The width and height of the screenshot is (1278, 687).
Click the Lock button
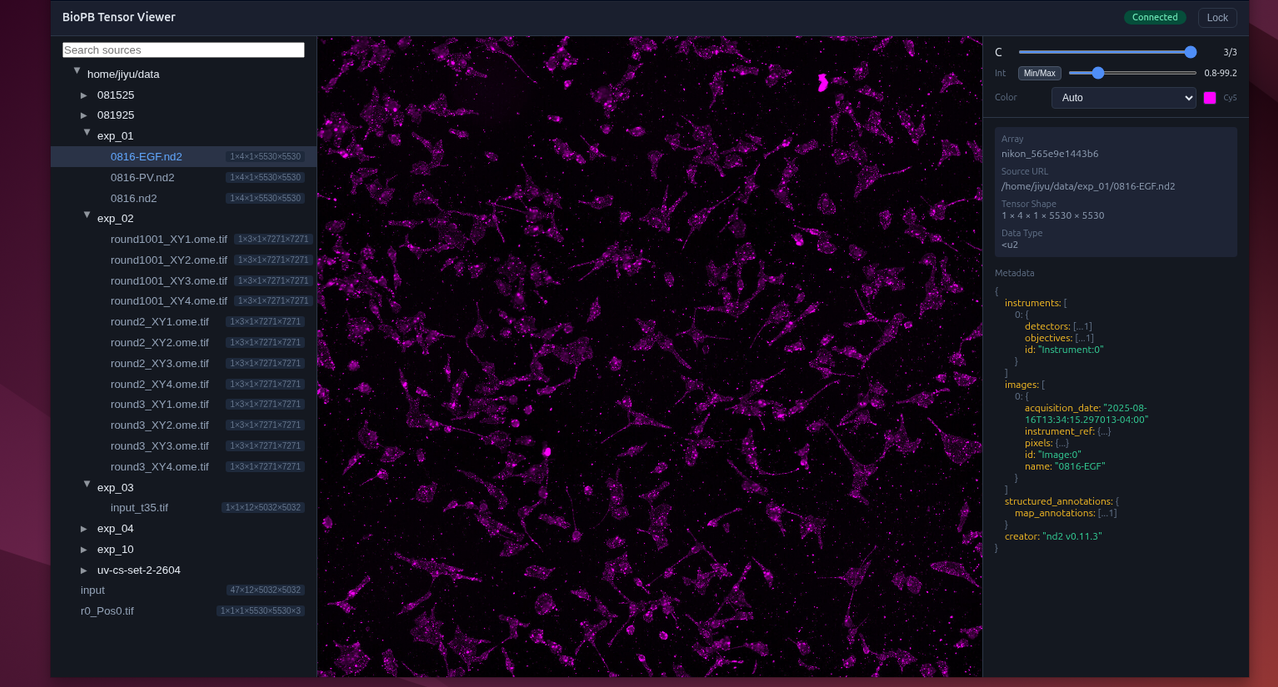(x=1217, y=17)
